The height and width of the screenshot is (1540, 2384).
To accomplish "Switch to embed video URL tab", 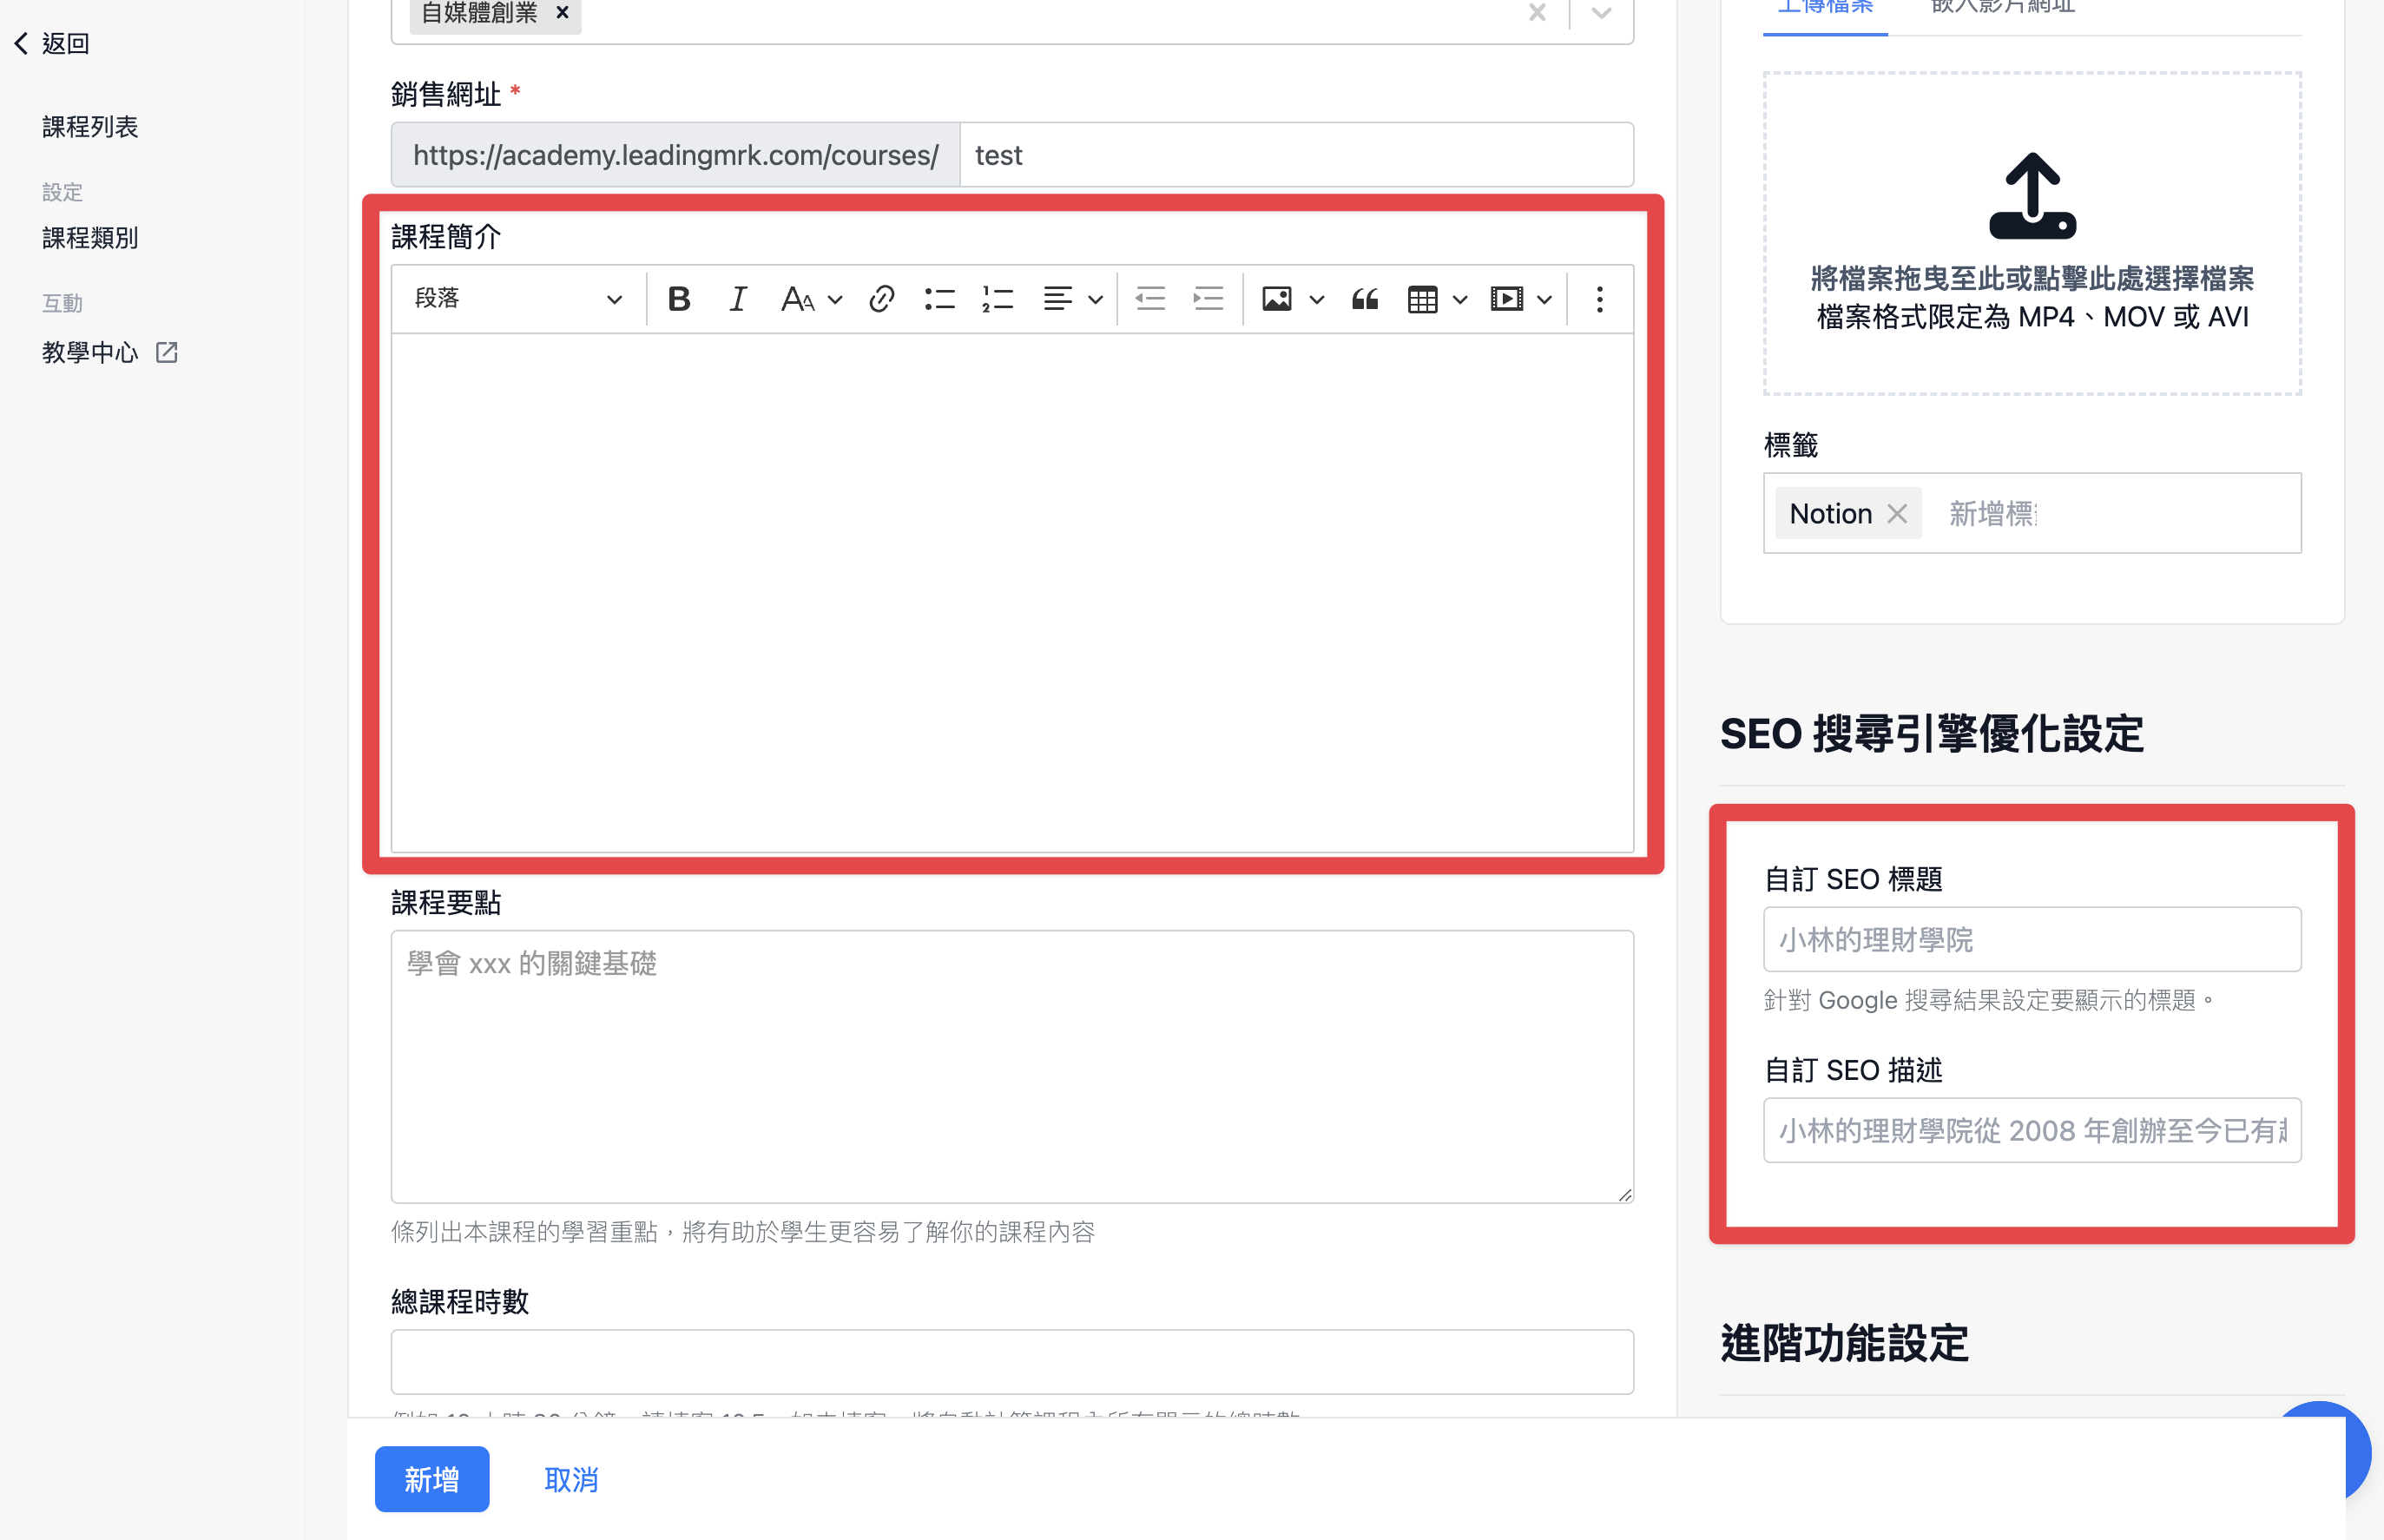I will pyautogui.click(x=2003, y=9).
